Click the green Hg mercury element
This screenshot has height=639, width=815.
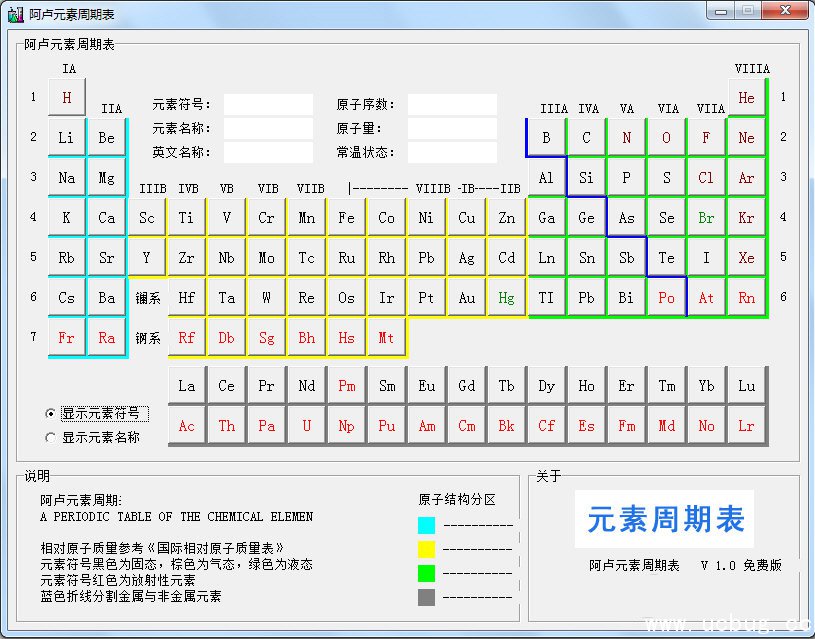tap(506, 298)
